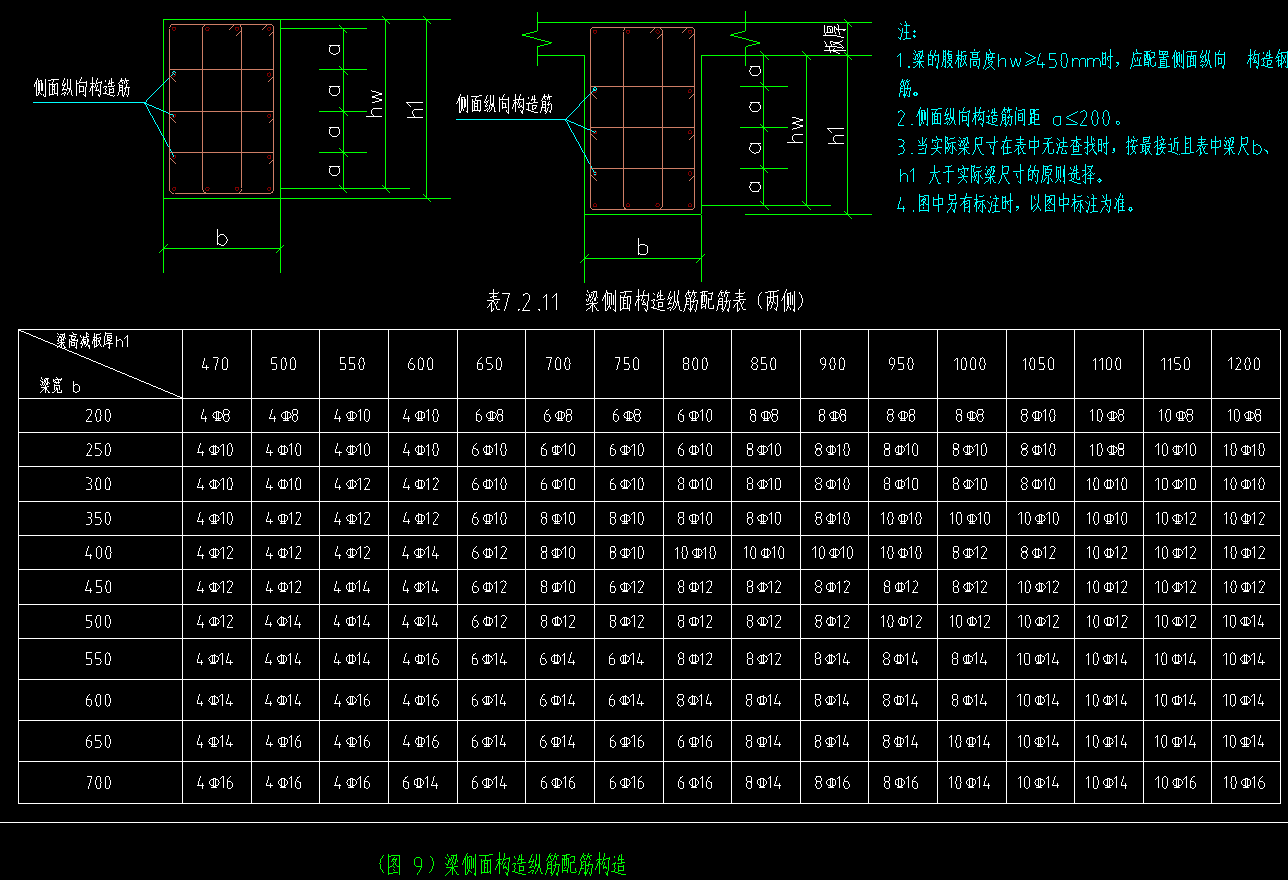
Task: Select header label 梁高或板厚h1 in table corner
Action: [x=93, y=342]
